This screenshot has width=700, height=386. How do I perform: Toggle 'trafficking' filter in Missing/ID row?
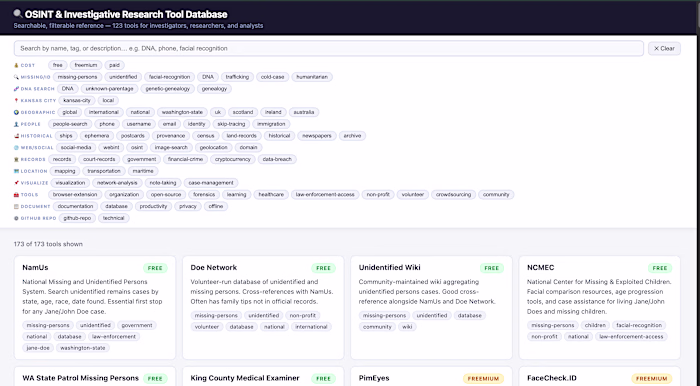click(x=237, y=77)
